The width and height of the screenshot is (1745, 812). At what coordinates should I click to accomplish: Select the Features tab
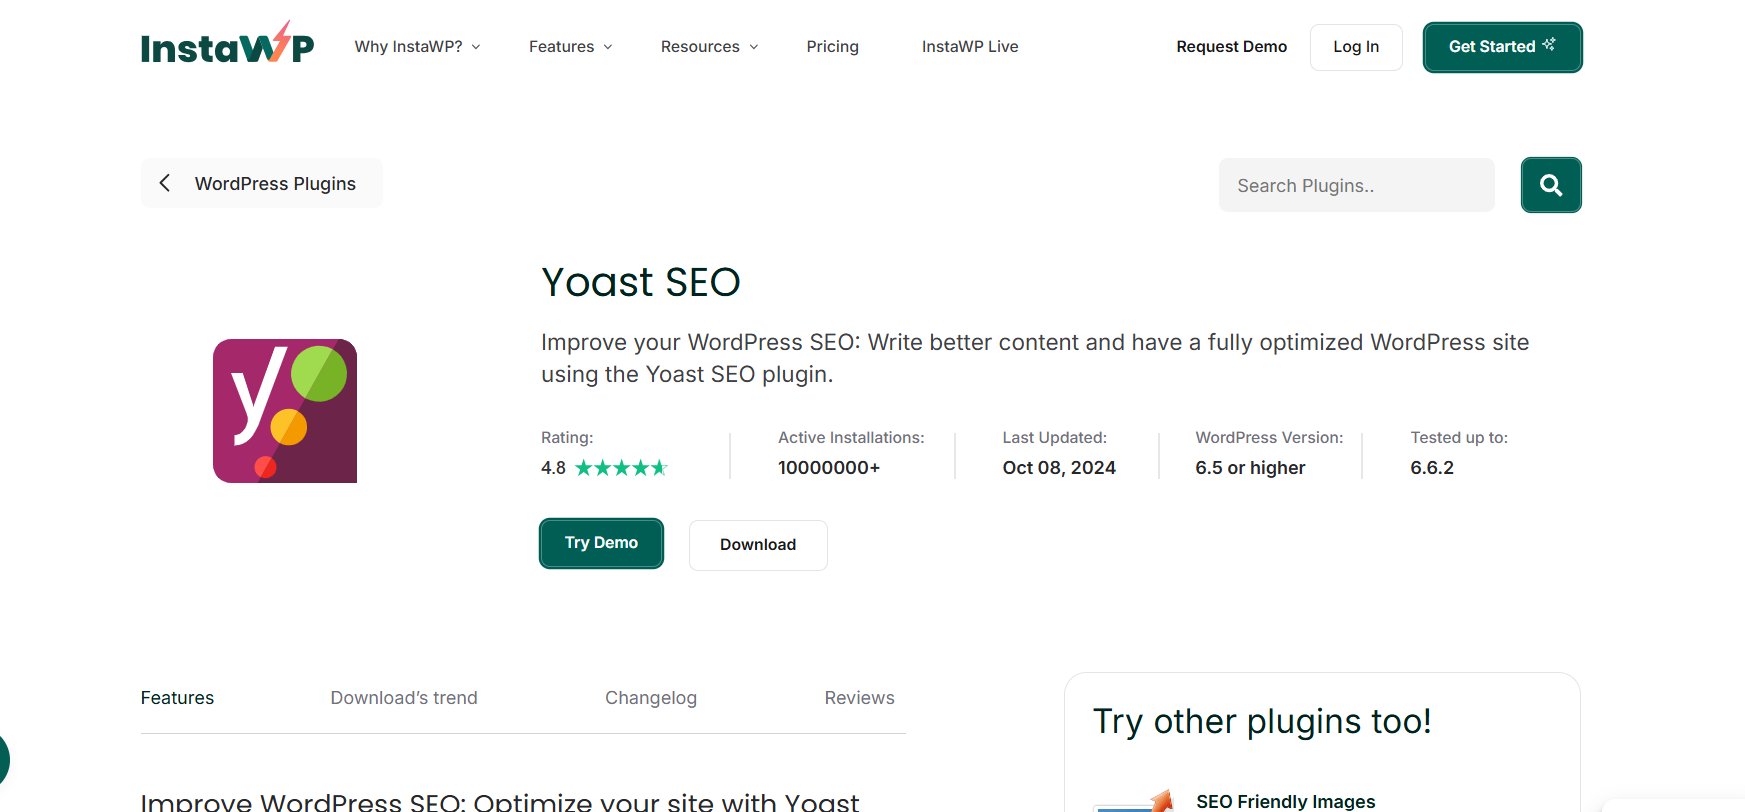pos(177,698)
